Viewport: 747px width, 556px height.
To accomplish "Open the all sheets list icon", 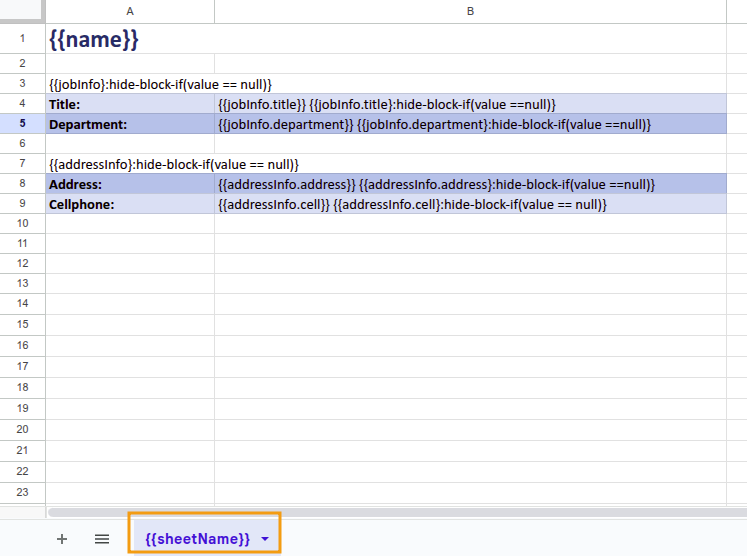I will click(x=102, y=539).
